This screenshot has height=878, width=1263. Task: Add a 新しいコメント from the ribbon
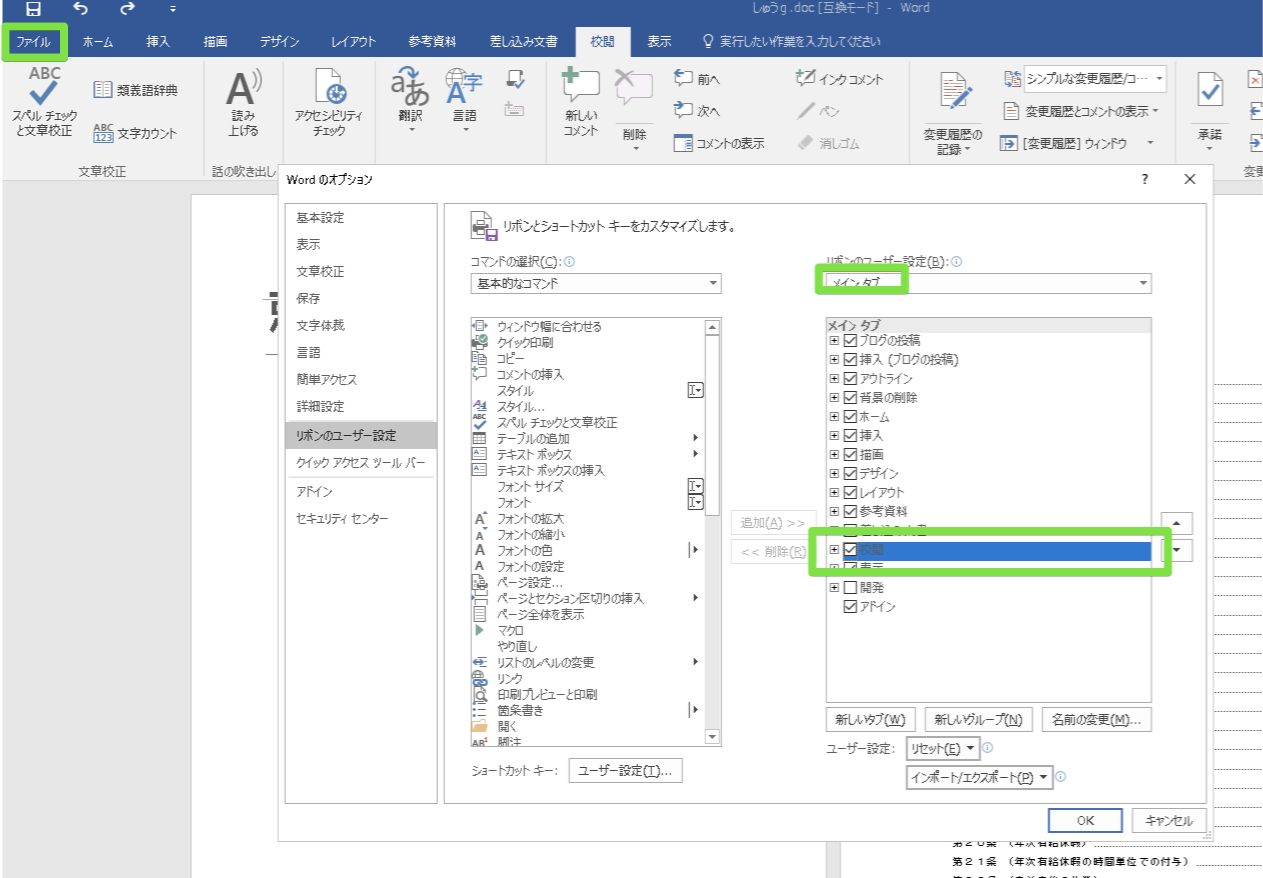point(580,103)
